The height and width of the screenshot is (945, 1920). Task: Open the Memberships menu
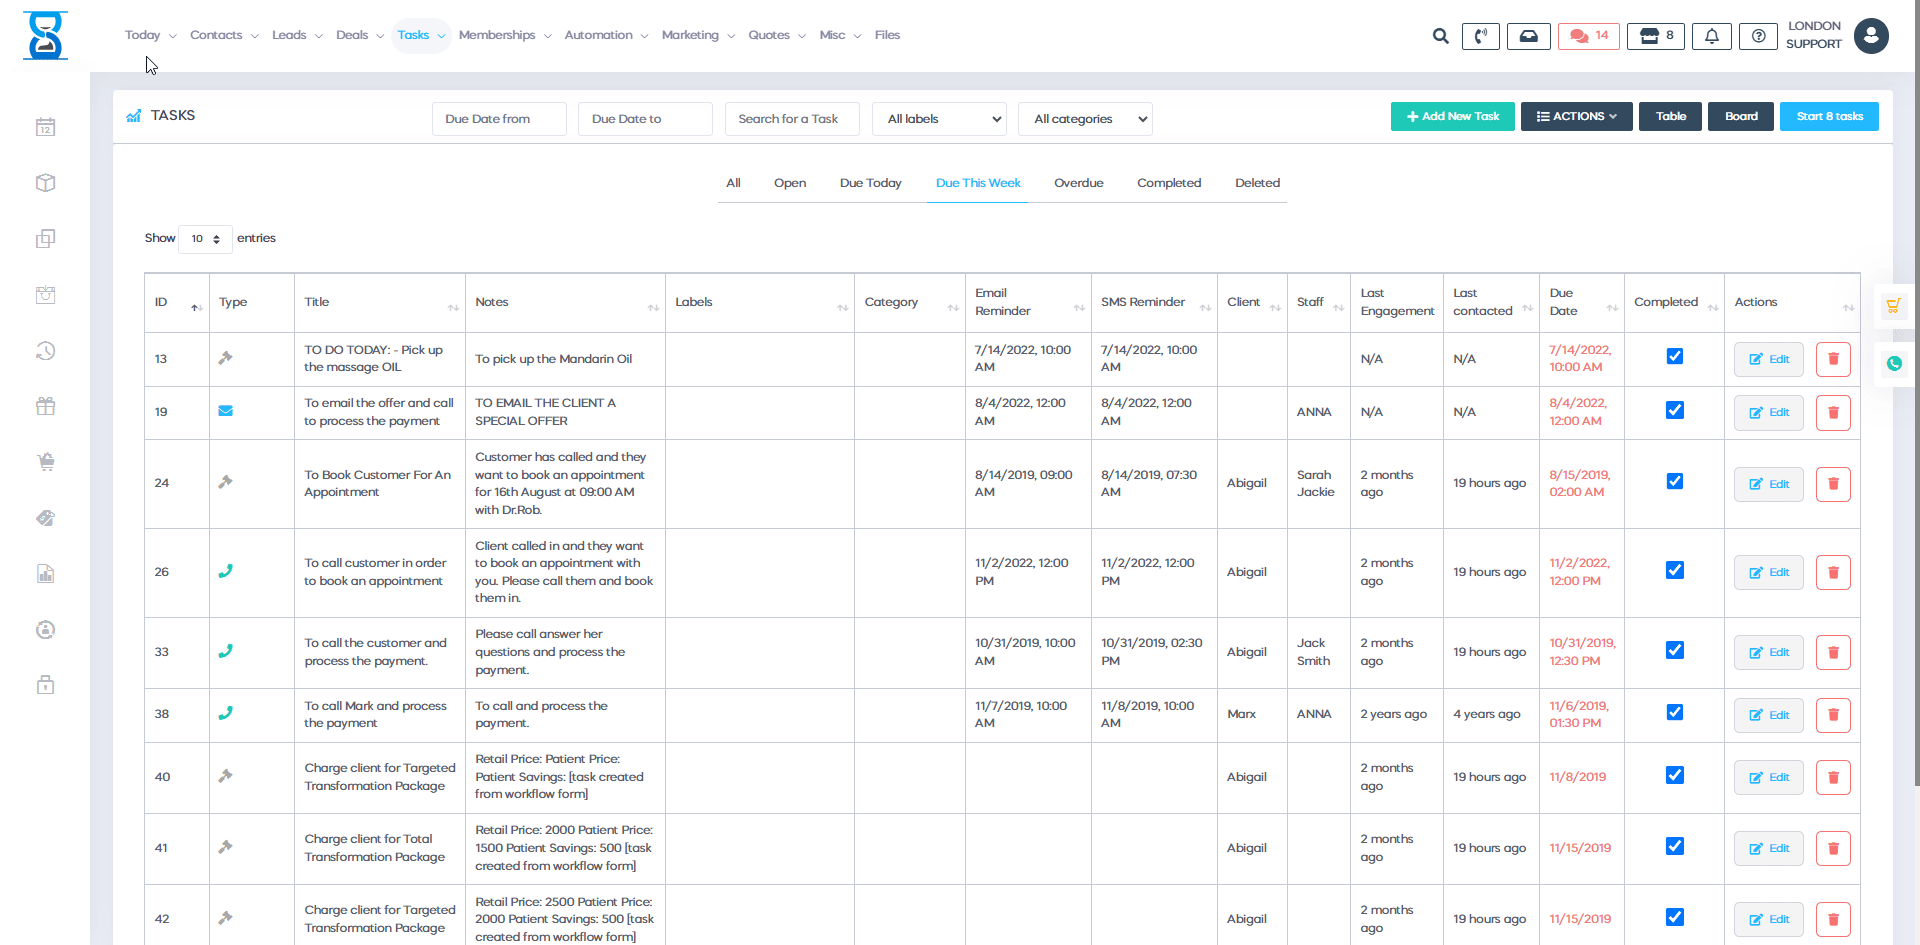498,34
